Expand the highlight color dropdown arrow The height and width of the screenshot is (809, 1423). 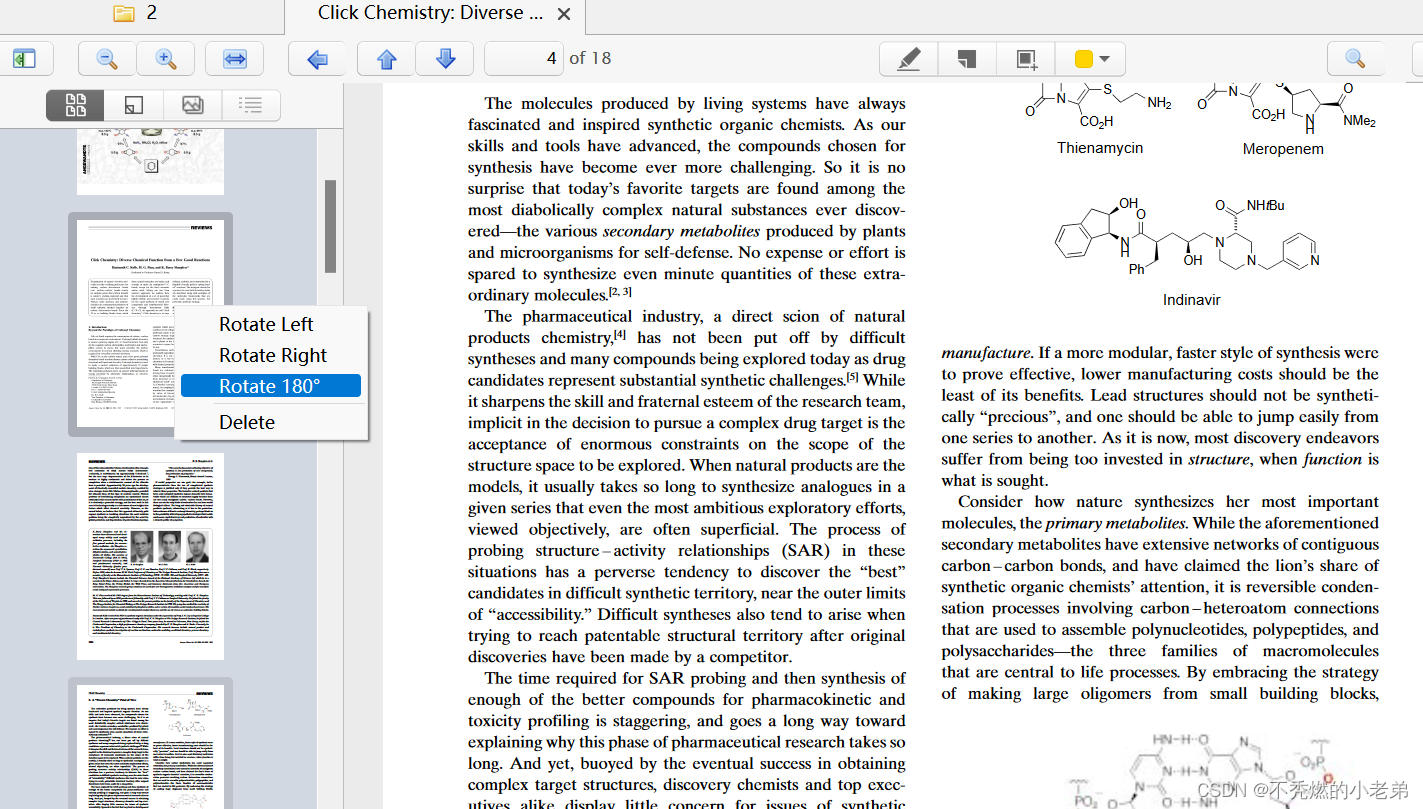coord(1105,59)
